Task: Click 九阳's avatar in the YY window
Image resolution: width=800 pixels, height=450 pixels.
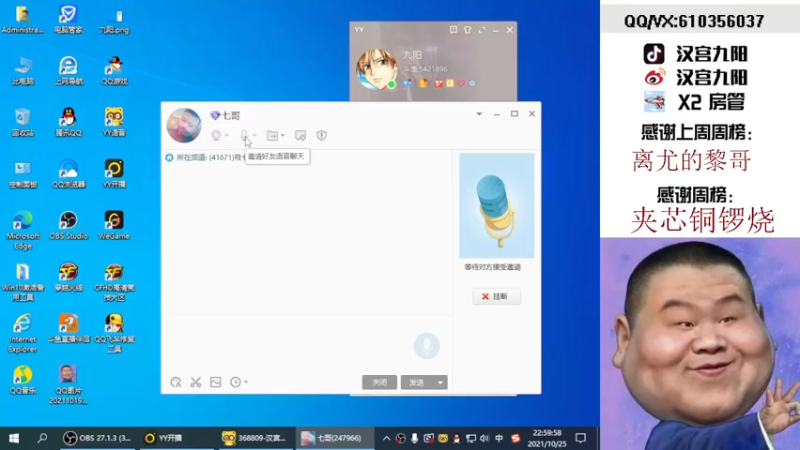Action: click(x=376, y=69)
